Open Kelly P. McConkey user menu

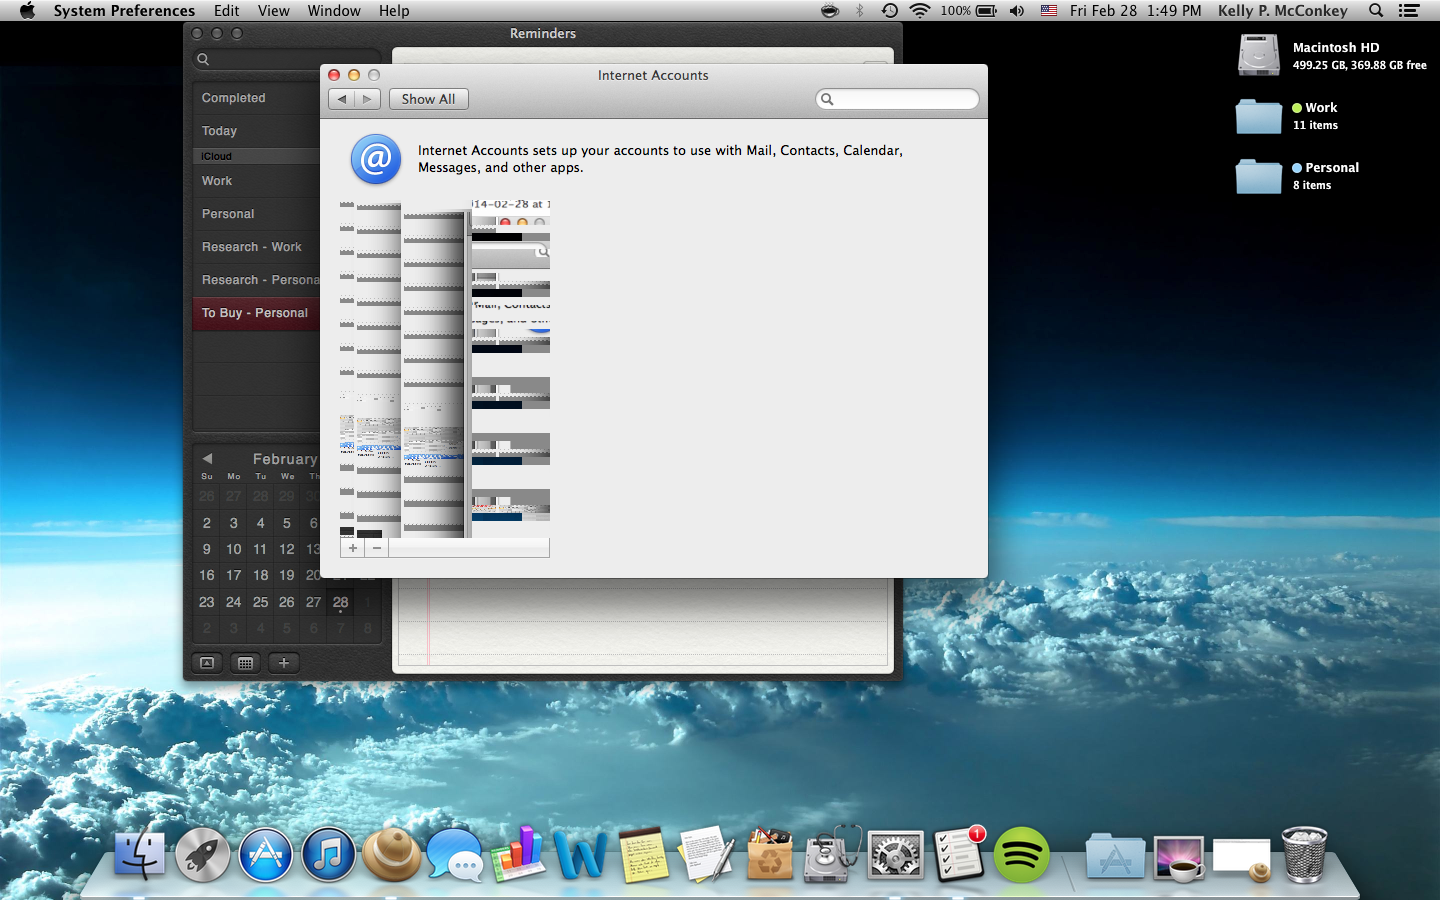click(1283, 11)
